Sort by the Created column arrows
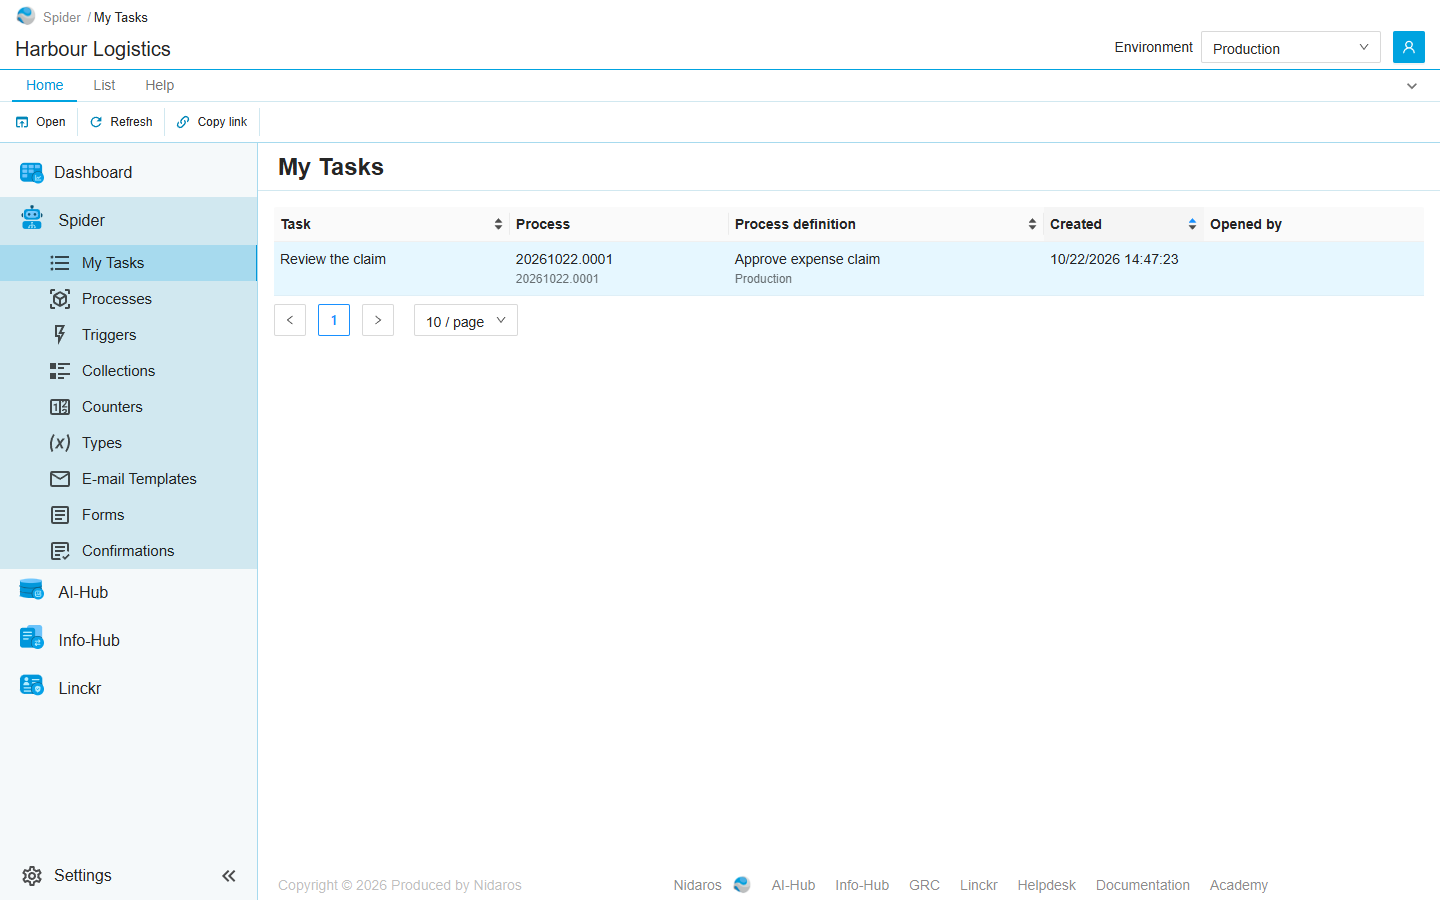Viewport: 1440px width, 900px height. tap(1192, 224)
